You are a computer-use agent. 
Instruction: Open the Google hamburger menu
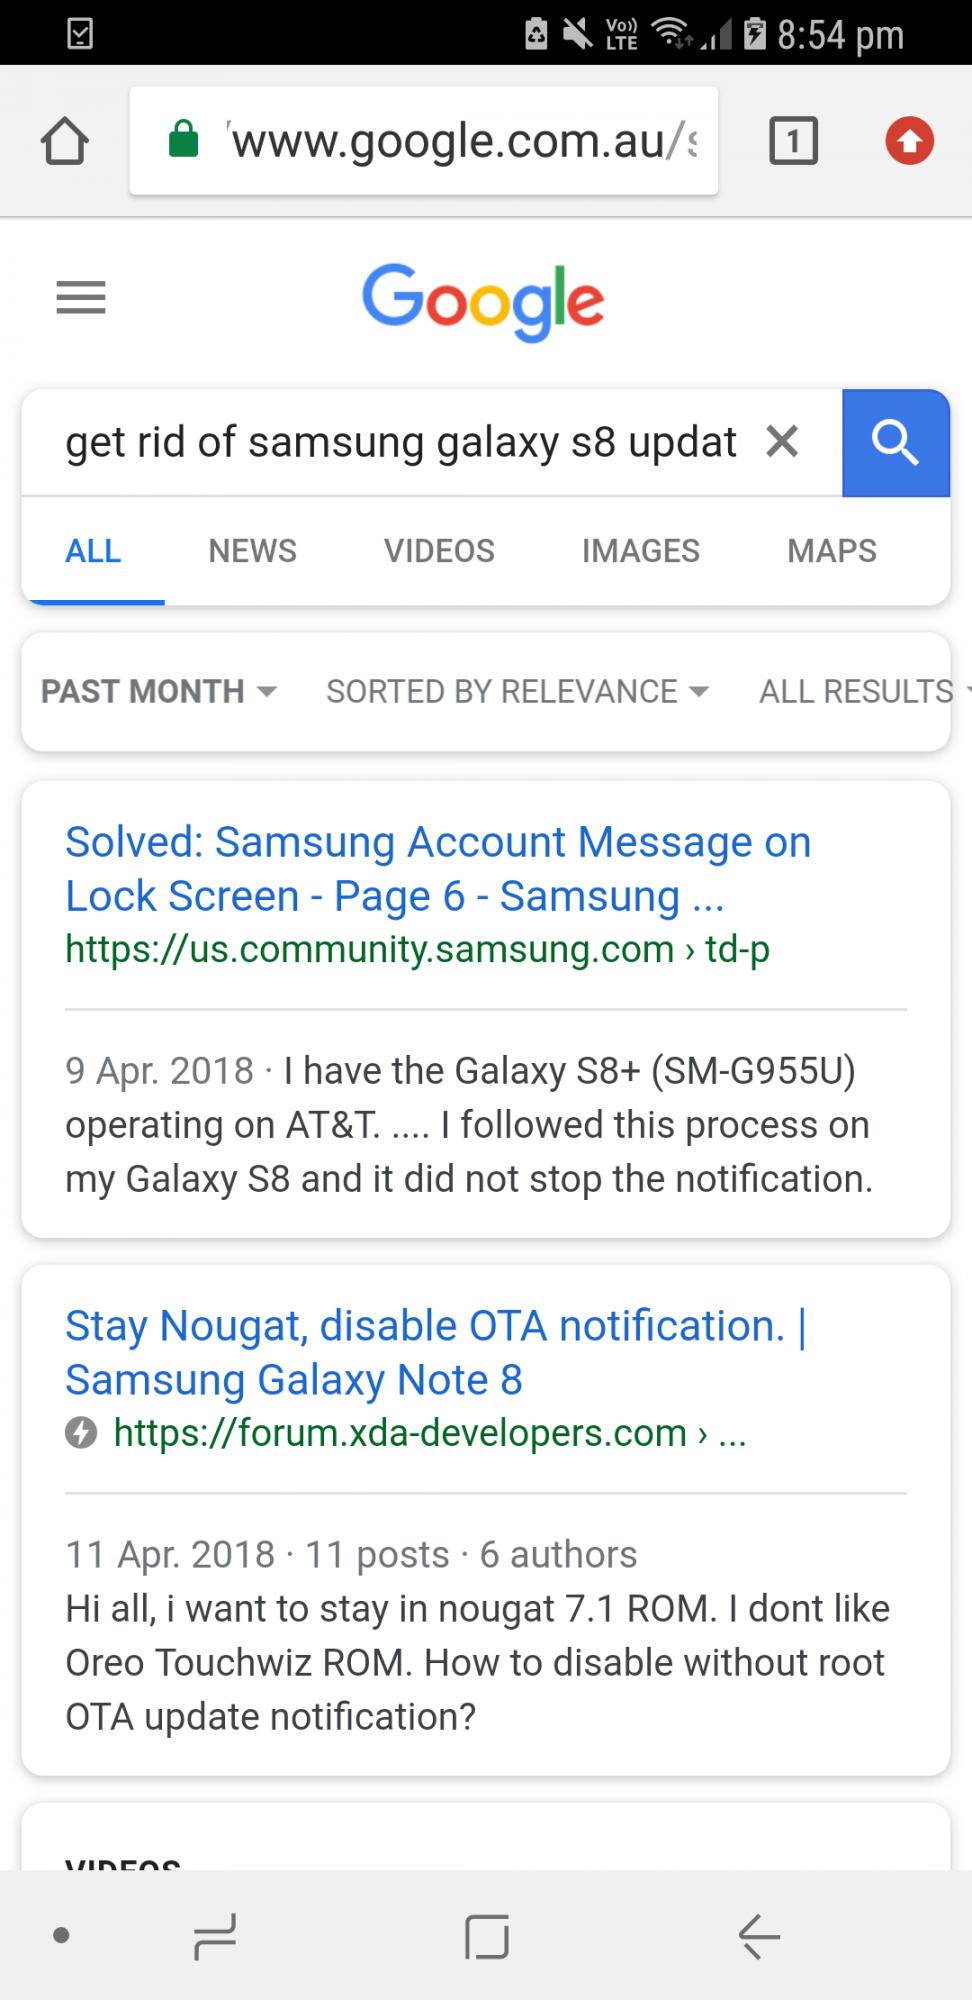coord(81,297)
